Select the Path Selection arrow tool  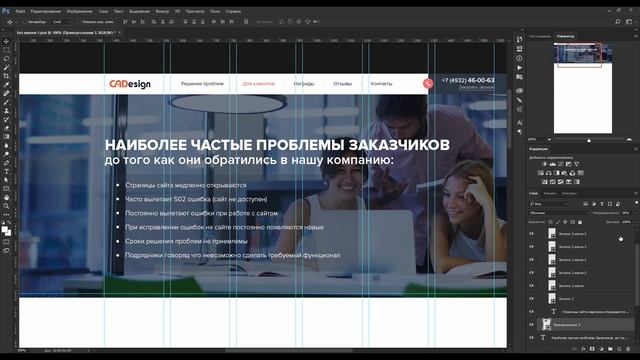(6, 180)
